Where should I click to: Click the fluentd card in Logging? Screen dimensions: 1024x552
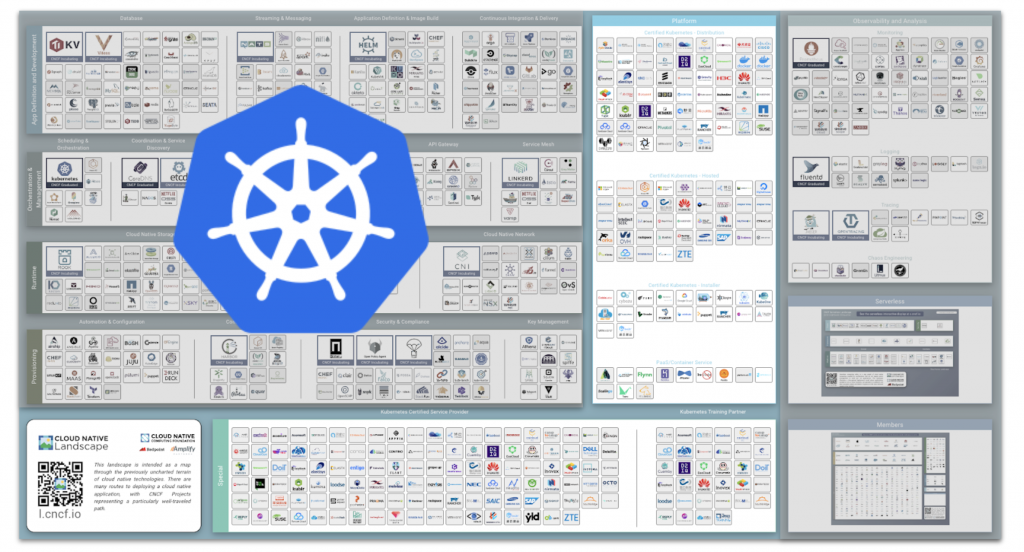(x=811, y=172)
